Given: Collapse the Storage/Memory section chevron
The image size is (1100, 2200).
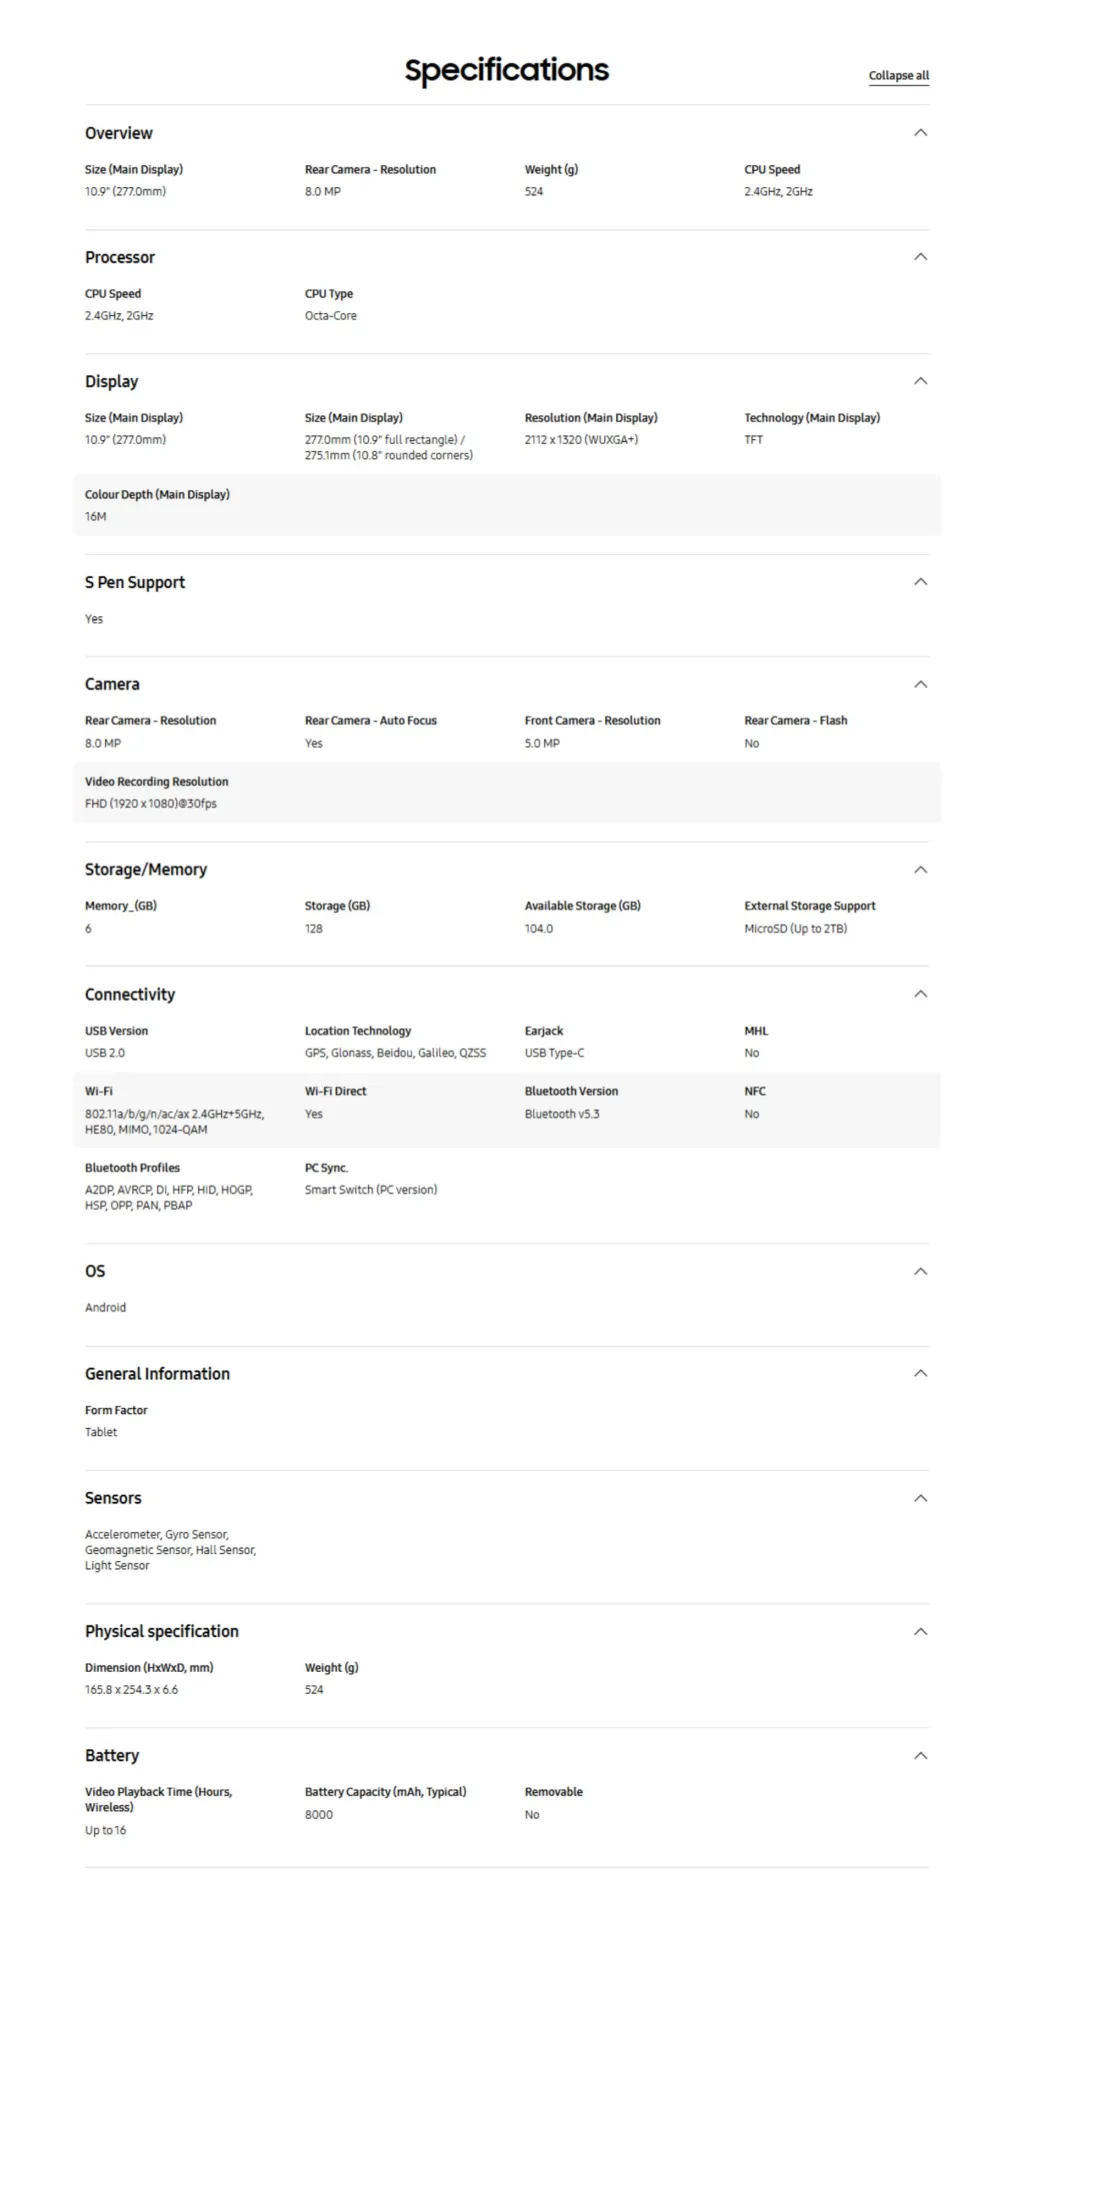Looking at the screenshot, I should (921, 870).
